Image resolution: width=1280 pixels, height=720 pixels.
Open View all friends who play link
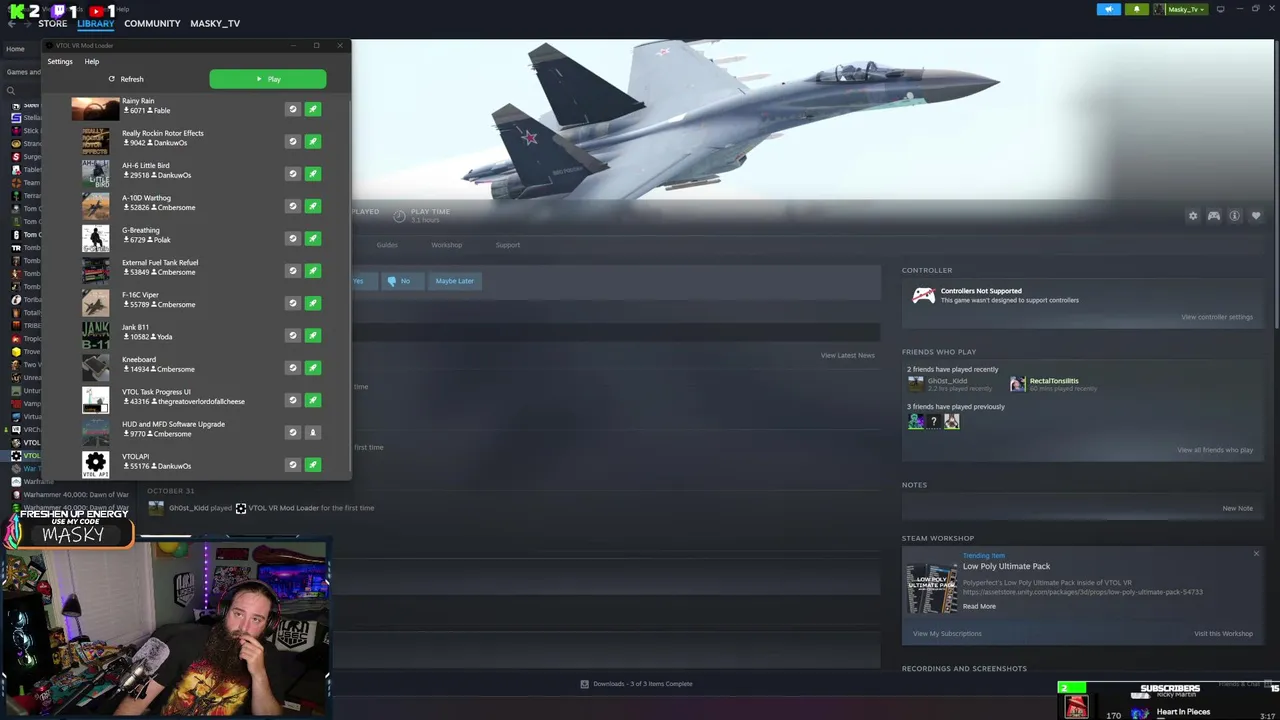point(1214,450)
